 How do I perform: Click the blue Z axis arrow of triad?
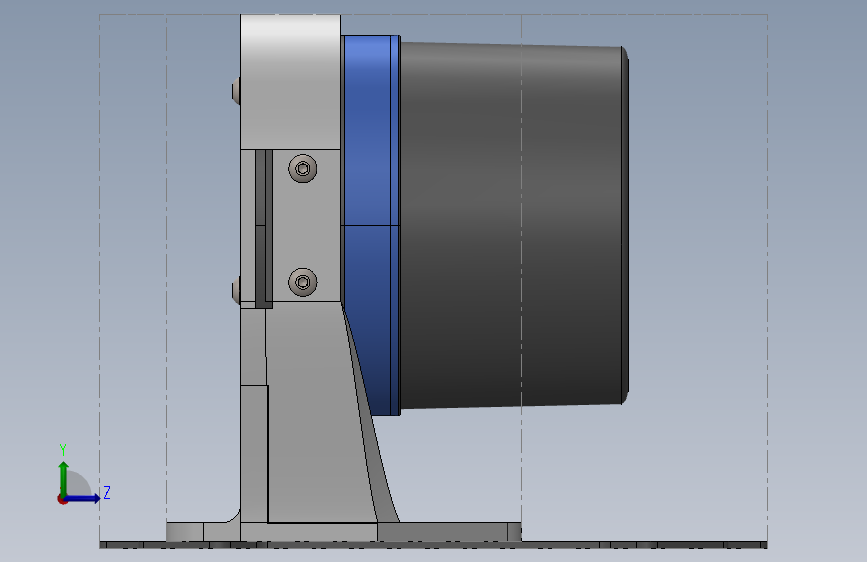coord(83,498)
